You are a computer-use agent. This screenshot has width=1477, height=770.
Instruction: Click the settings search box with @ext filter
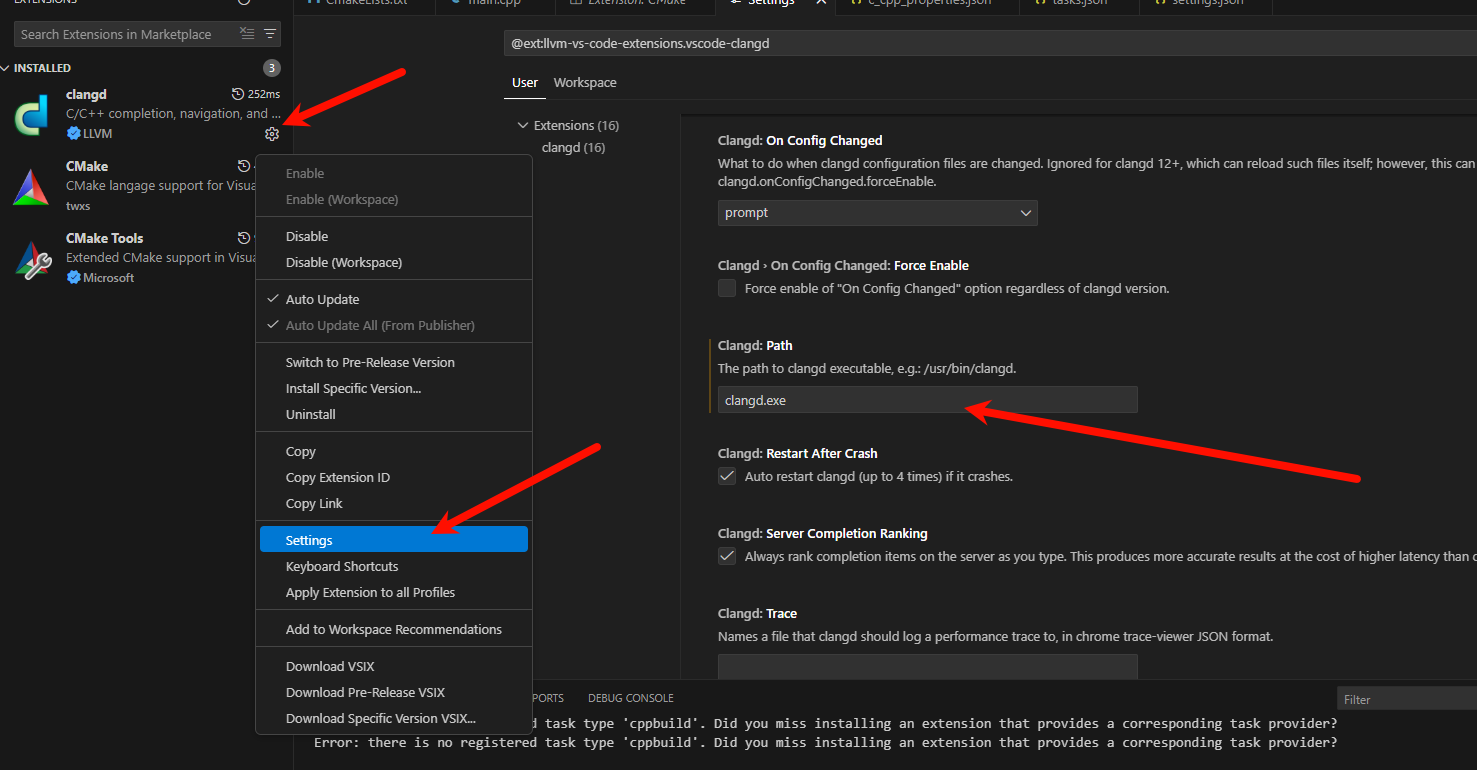(x=990, y=44)
